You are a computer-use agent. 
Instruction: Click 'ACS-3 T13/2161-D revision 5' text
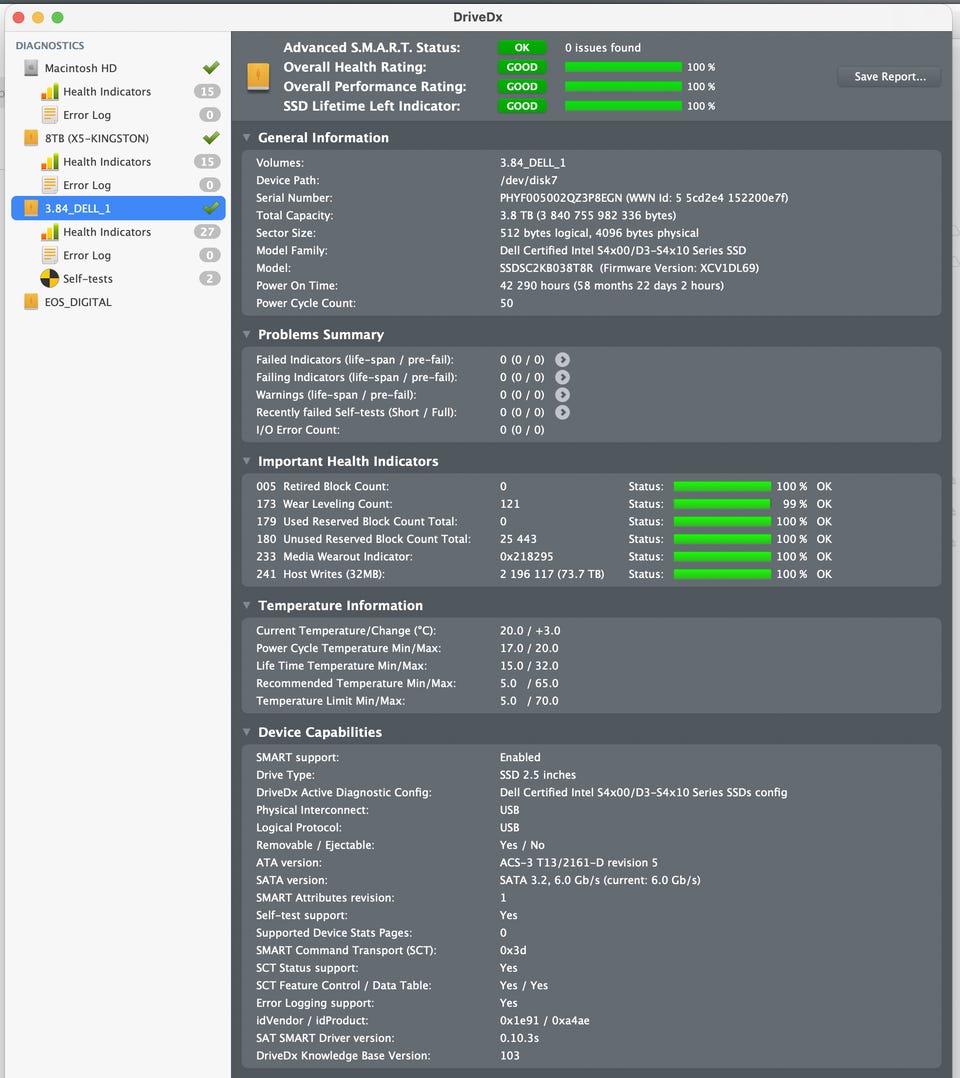tap(578, 863)
